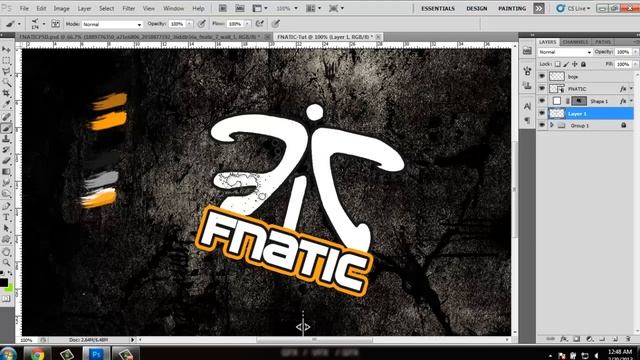
Task: Toggle Quick Mask mode icon
Action: (6, 299)
